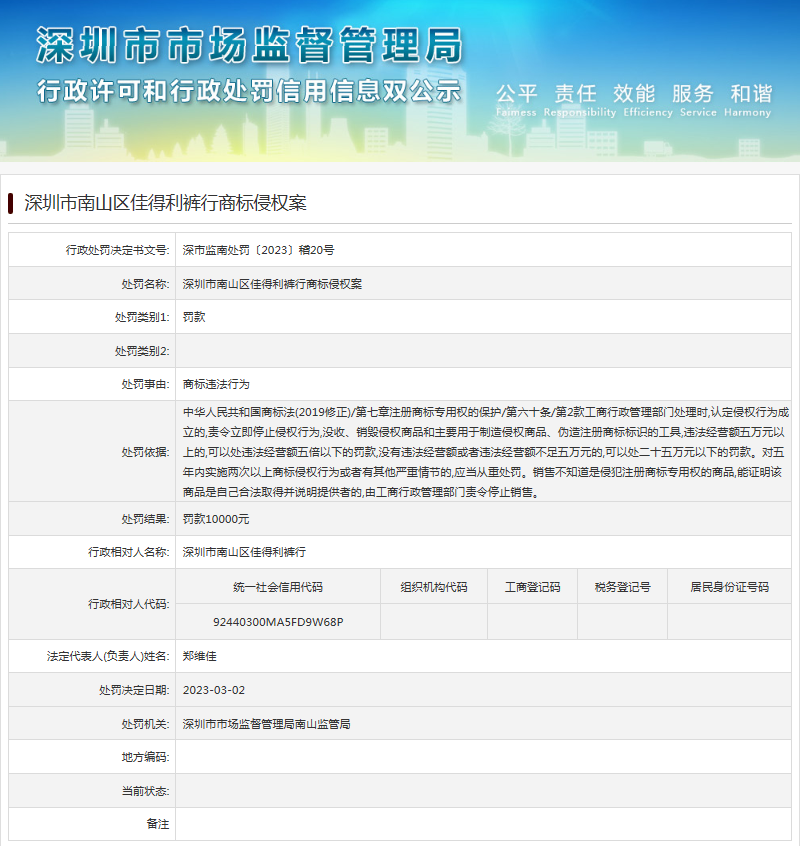Click the page heading 深圳市南山区佳得利裤行商标侵权案
This screenshot has width=800, height=846.
point(165,203)
